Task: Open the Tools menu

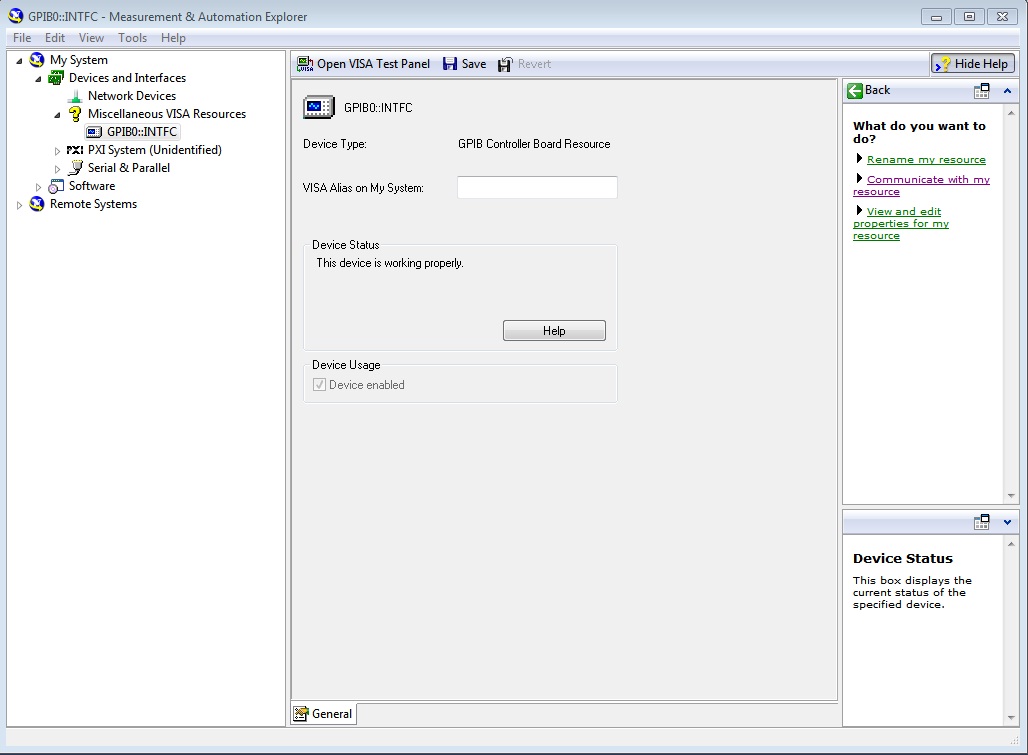Action: tap(132, 38)
